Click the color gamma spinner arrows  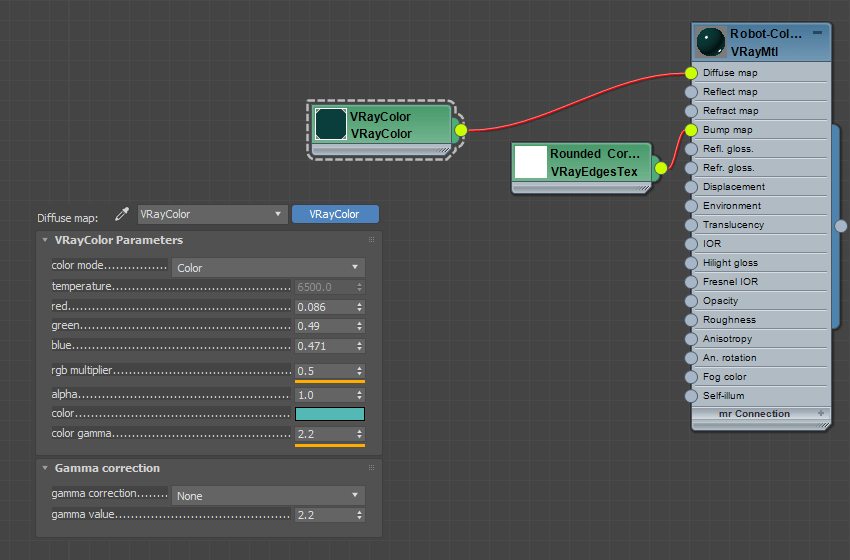click(x=359, y=434)
